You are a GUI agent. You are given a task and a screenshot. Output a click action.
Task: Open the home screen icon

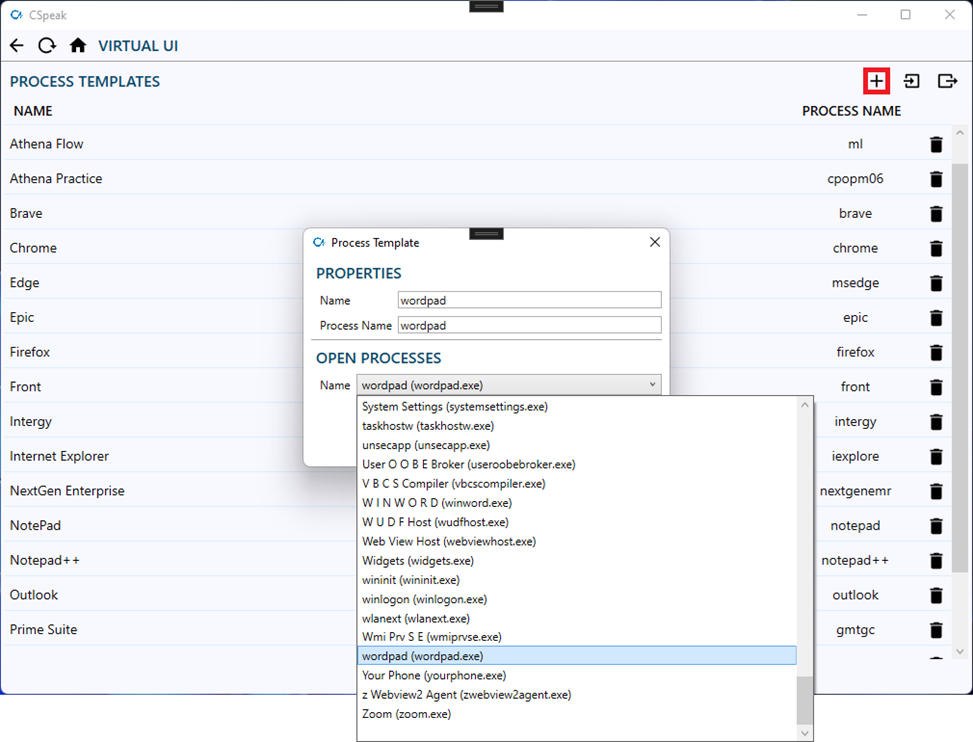click(77, 46)
